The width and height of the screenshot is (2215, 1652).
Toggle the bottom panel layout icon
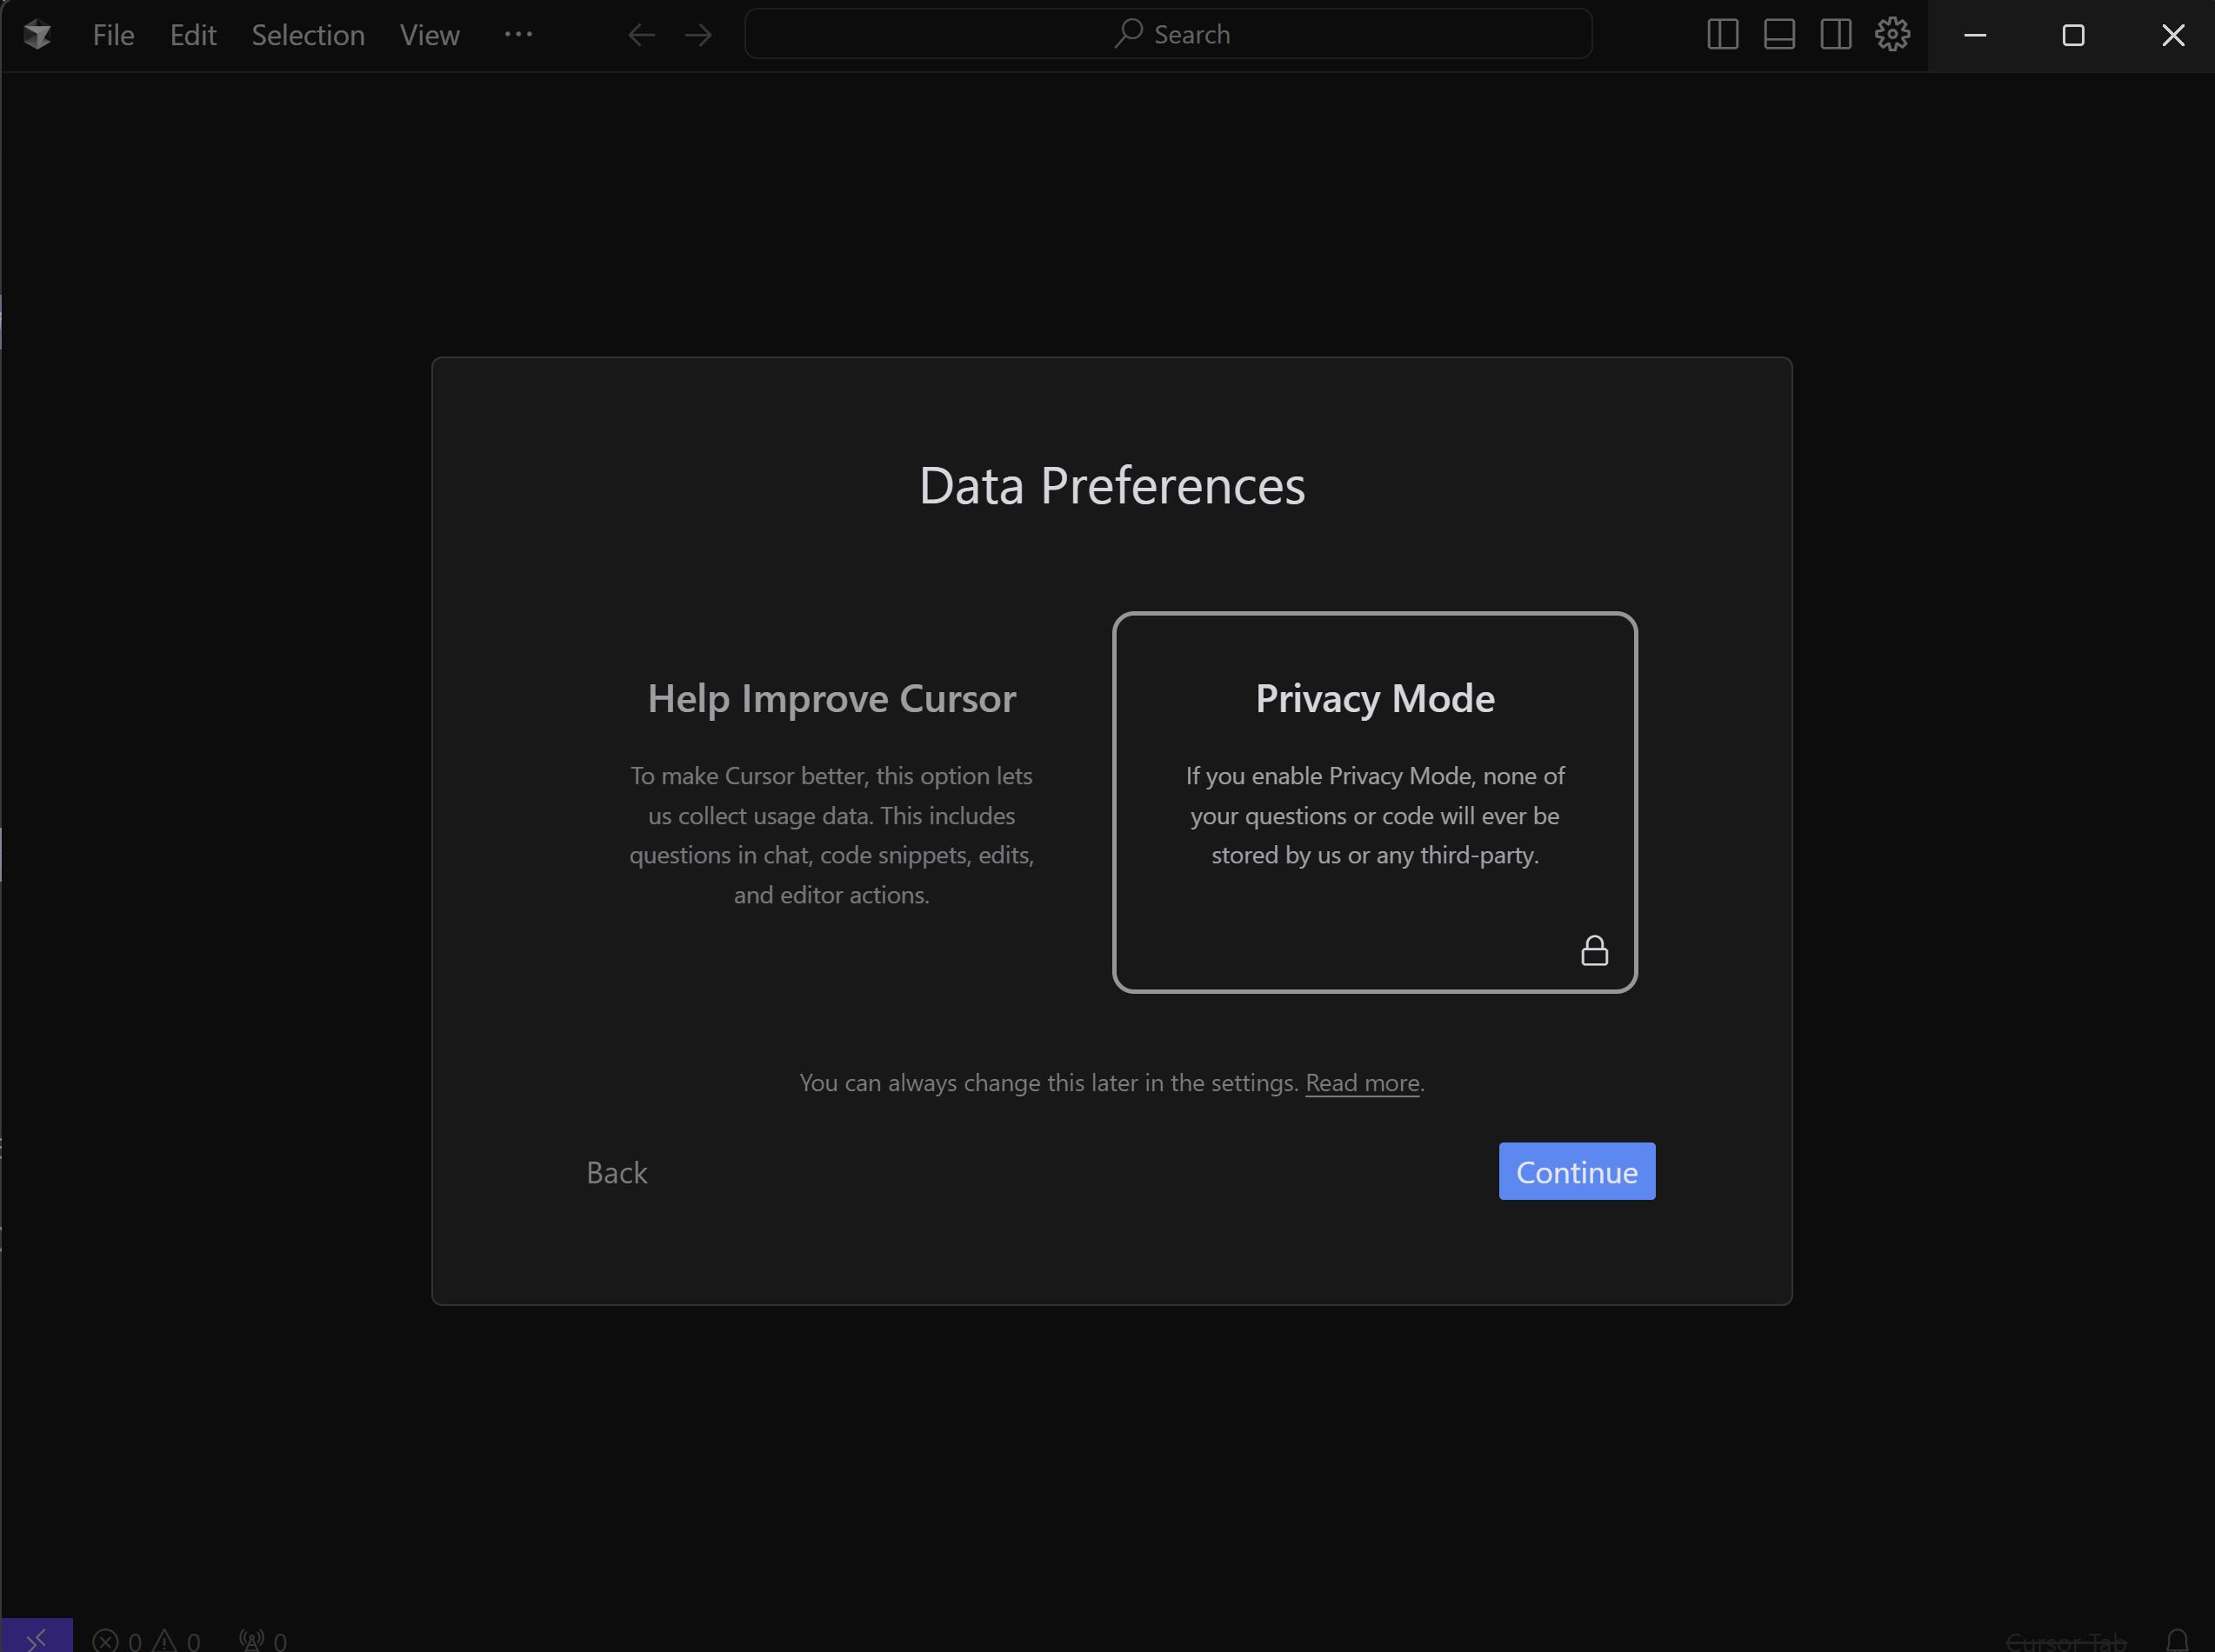pos(1779,35)
